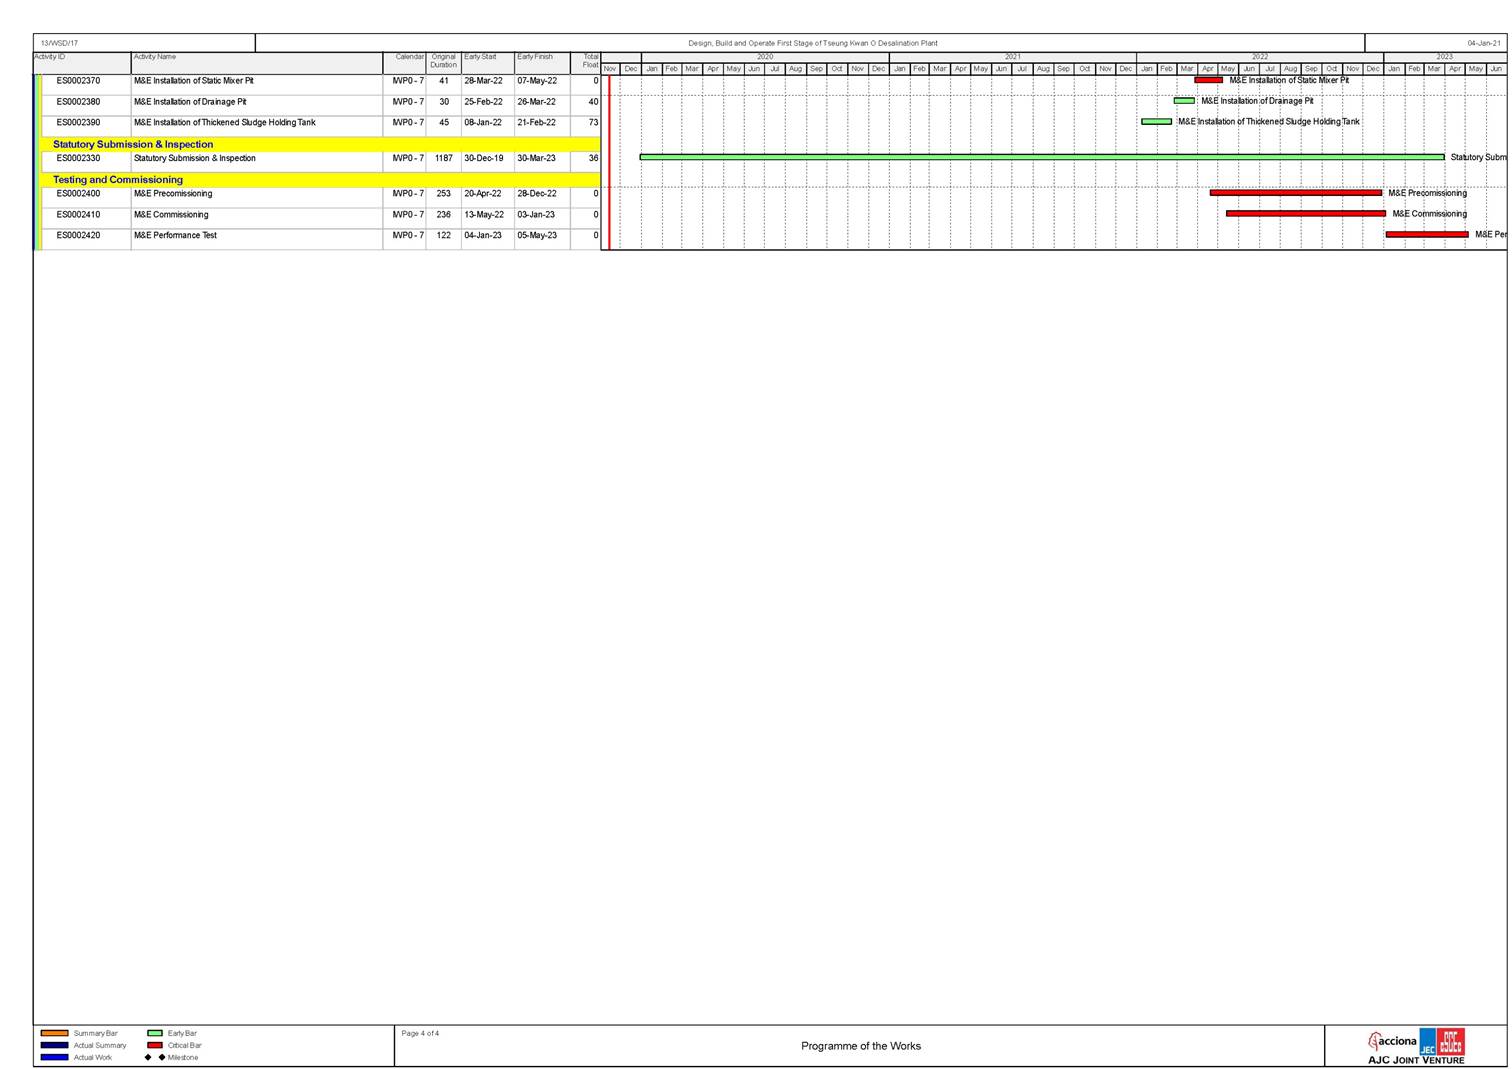Click the 2021 year header in timeline

(1012, 57)
